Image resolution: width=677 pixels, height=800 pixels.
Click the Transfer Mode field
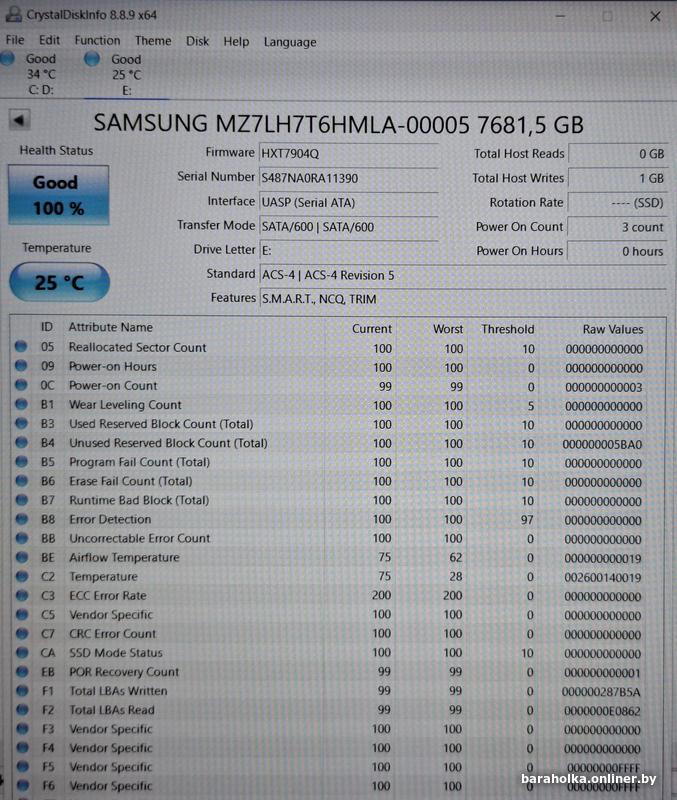[349, 227]
